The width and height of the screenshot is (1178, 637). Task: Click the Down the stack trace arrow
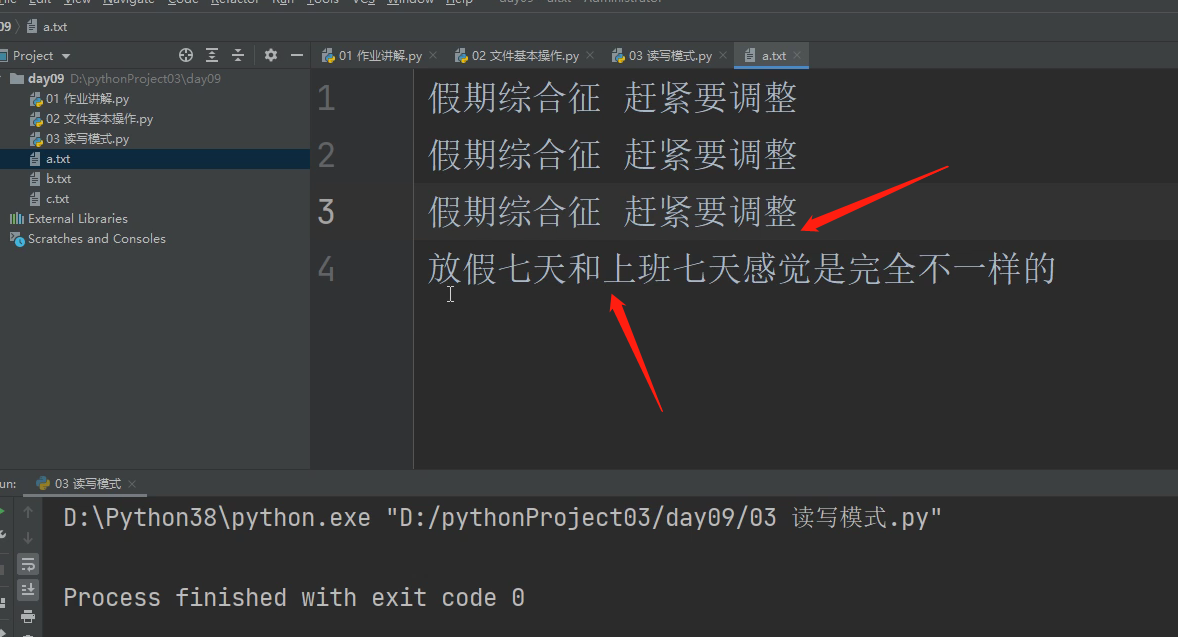(28, 538)
